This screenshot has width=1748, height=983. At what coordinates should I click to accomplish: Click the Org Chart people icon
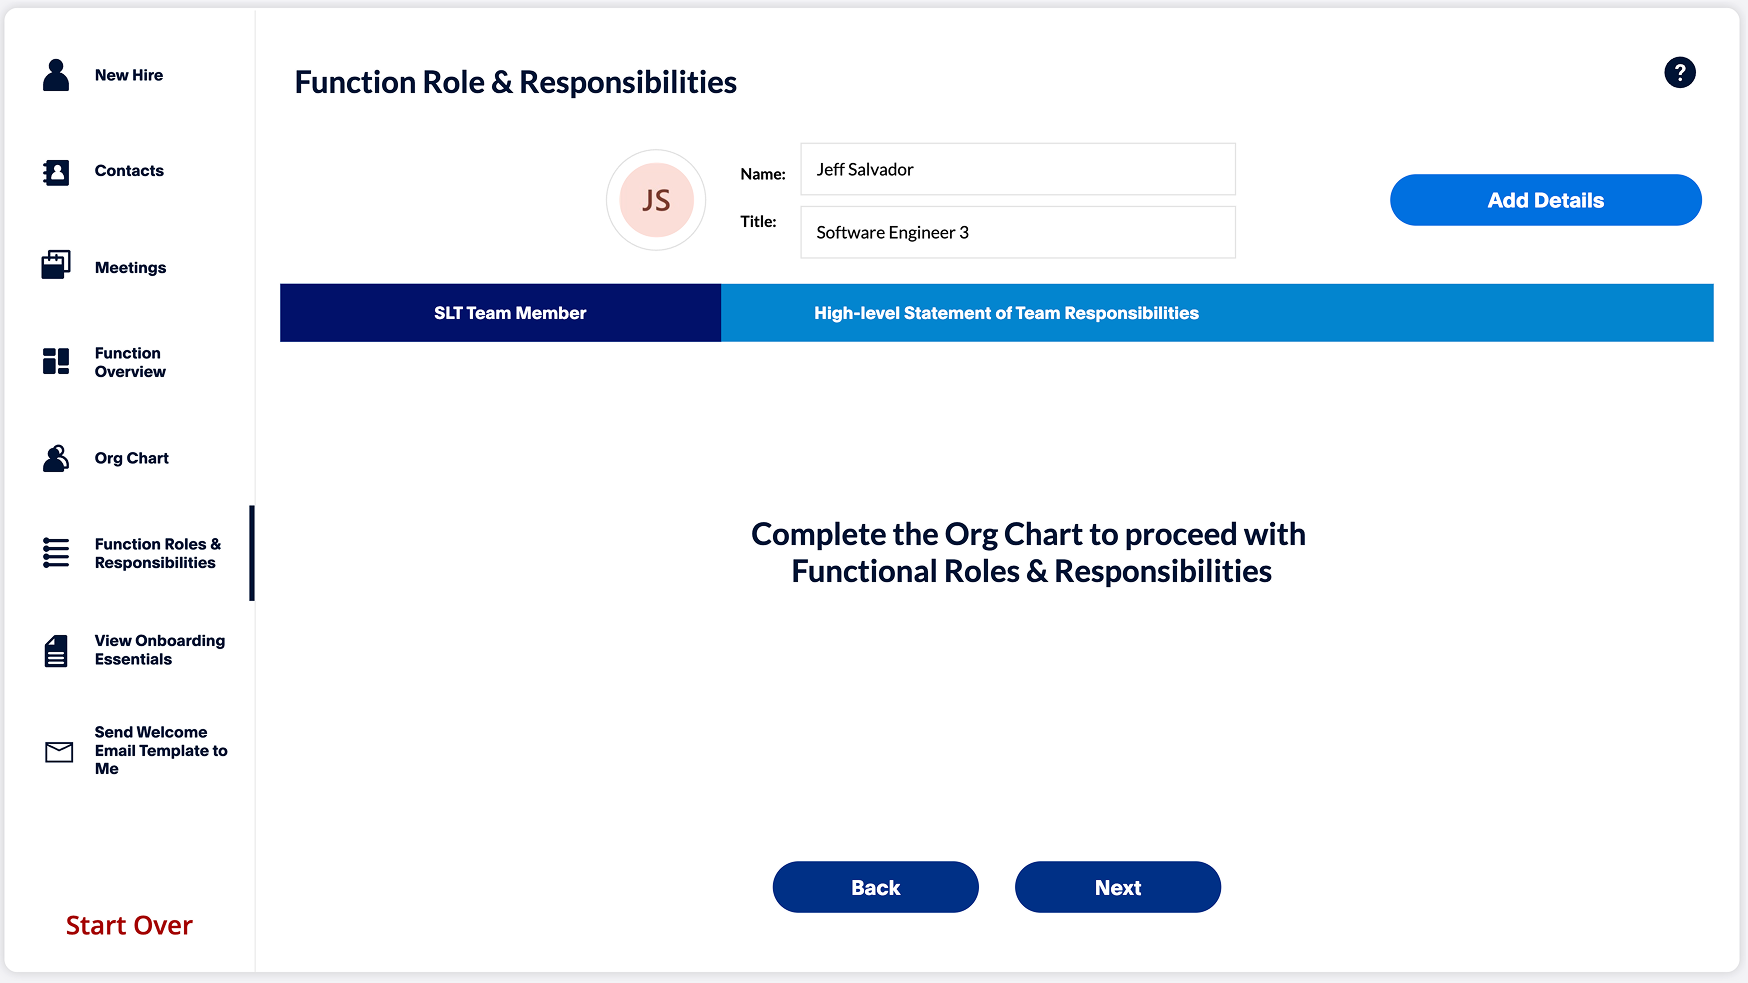click(x=56, y=458)
